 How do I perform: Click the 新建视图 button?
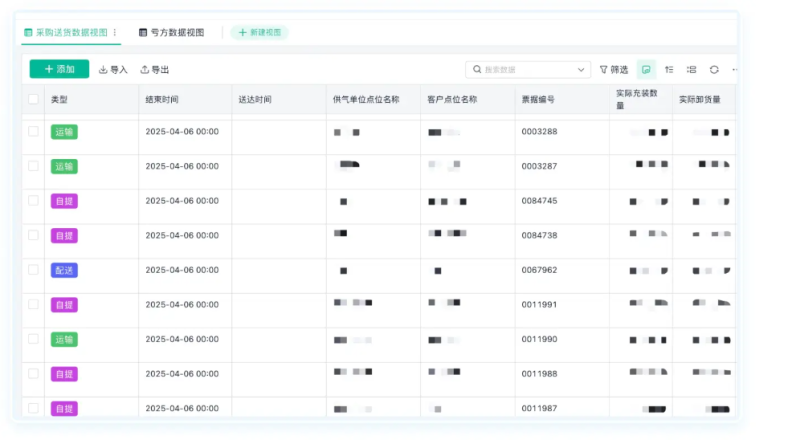point(259,33)
